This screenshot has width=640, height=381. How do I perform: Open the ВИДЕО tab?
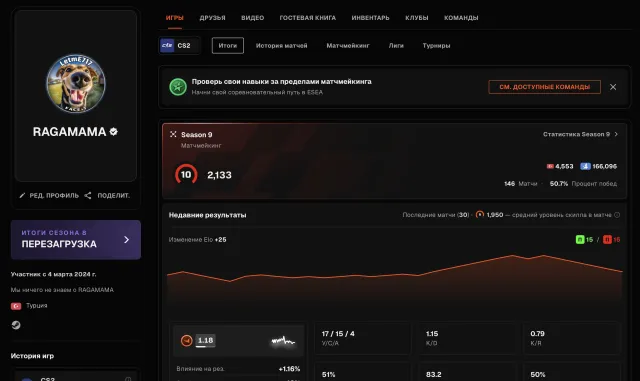(x=252, y=18)
